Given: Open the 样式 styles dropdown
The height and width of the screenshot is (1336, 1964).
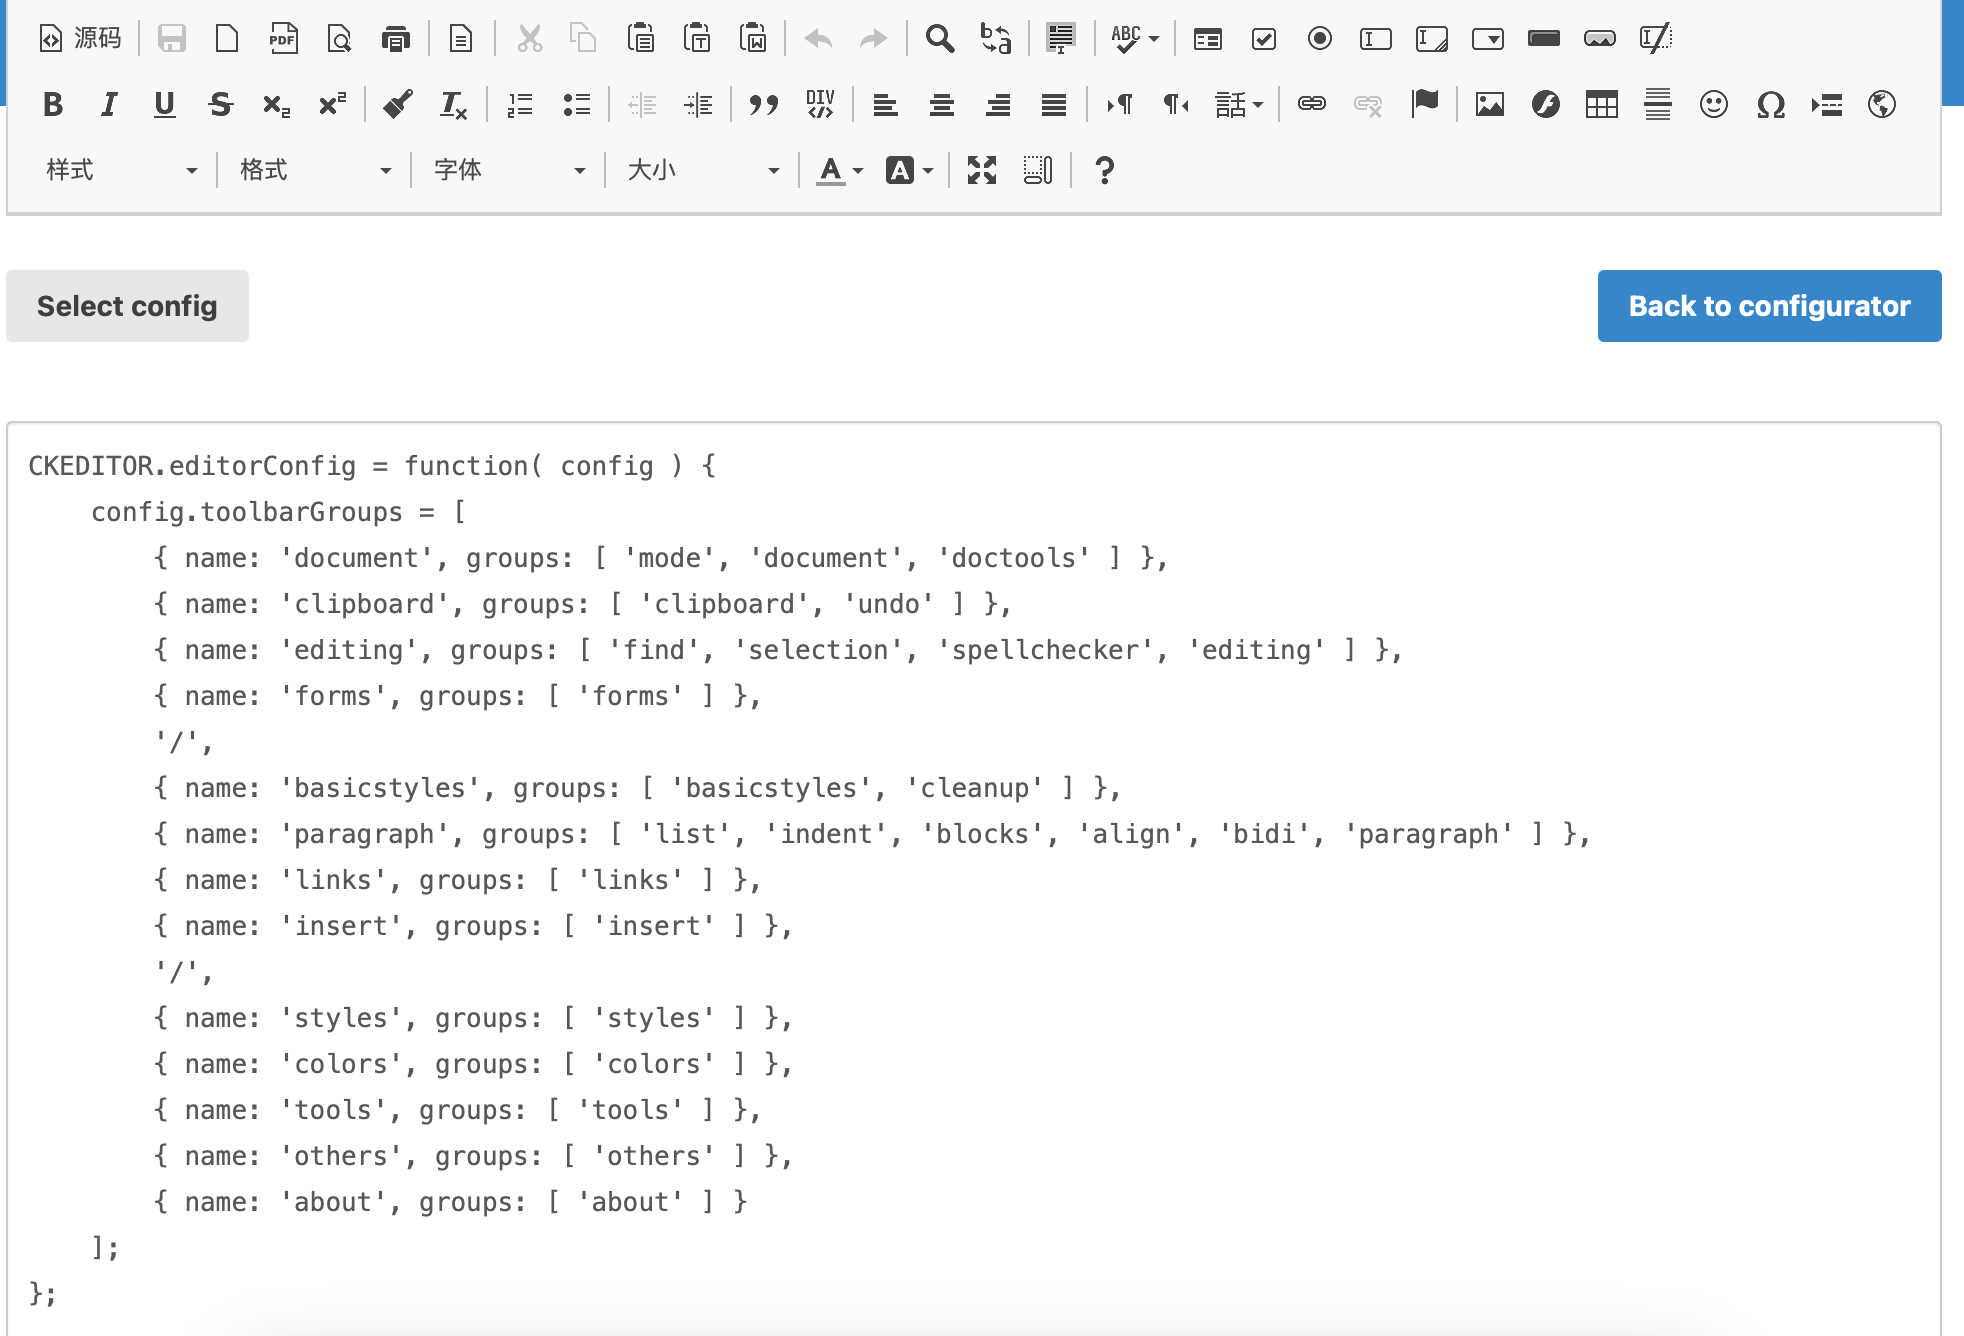Looking at the screenshot, I should coord(120,171).
